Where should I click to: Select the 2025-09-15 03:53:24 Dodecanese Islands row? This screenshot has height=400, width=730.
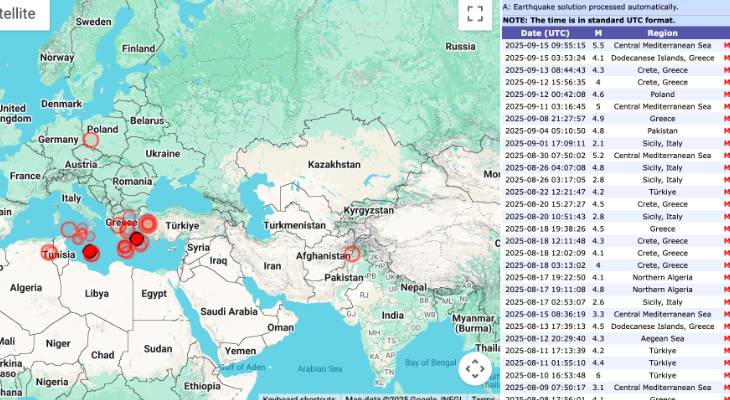point(616,58)
